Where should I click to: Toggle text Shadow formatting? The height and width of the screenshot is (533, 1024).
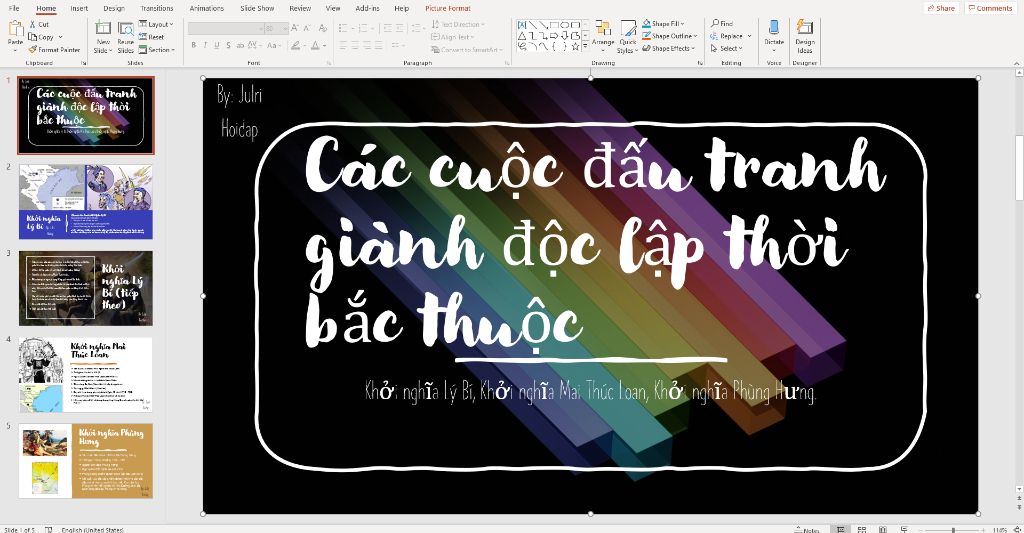[x=228, y=46]
